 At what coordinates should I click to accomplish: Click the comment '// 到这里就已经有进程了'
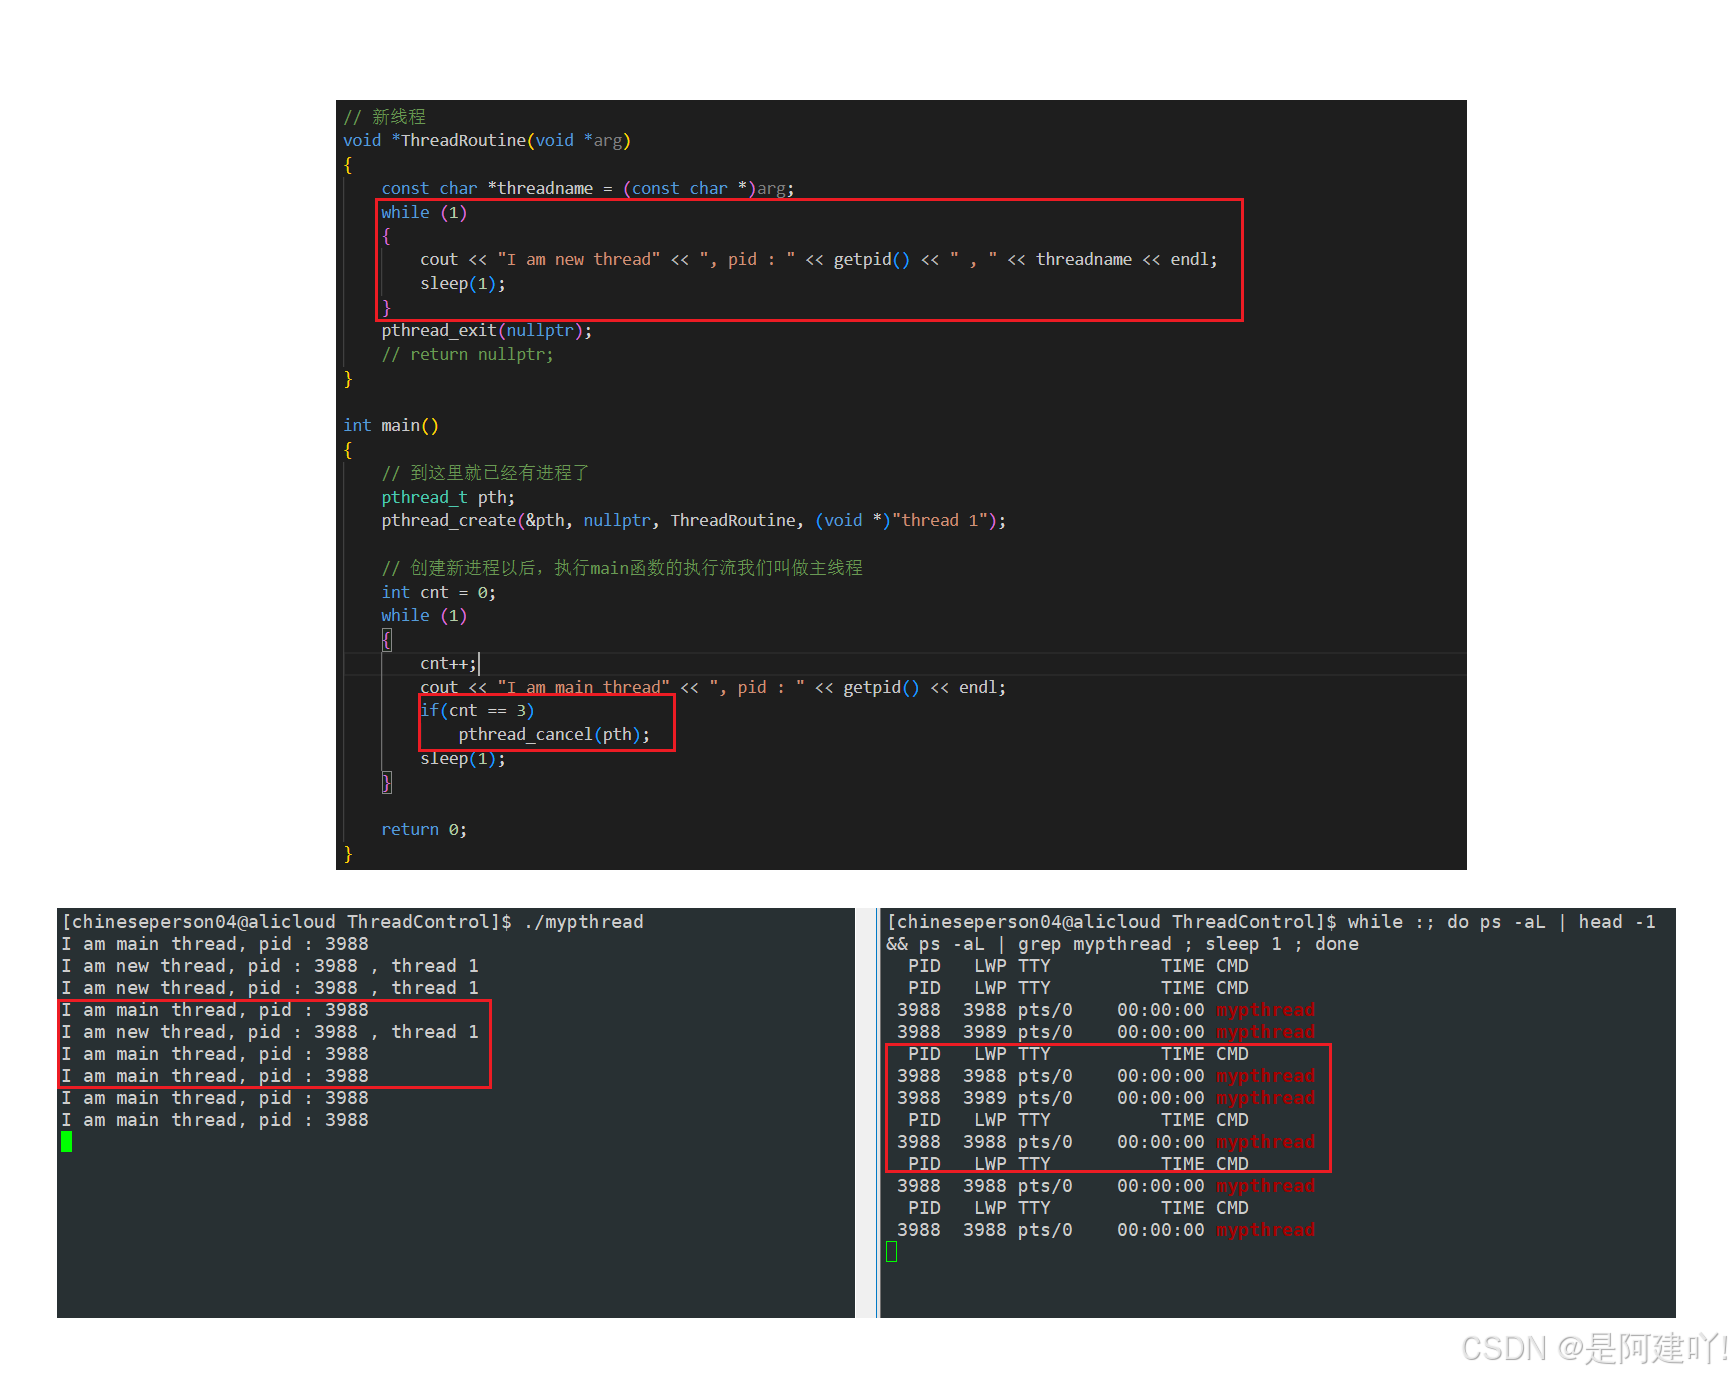(x=485, y=473)
